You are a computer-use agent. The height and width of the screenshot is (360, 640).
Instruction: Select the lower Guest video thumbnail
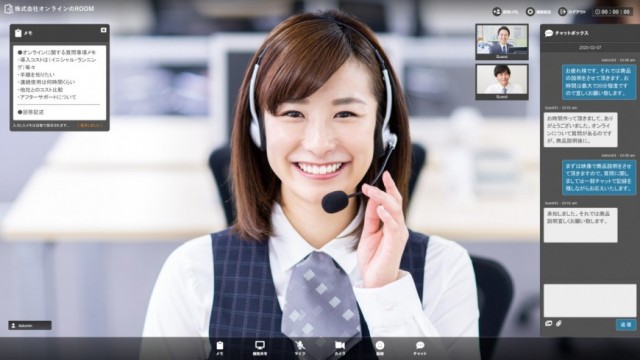(502, 82)
